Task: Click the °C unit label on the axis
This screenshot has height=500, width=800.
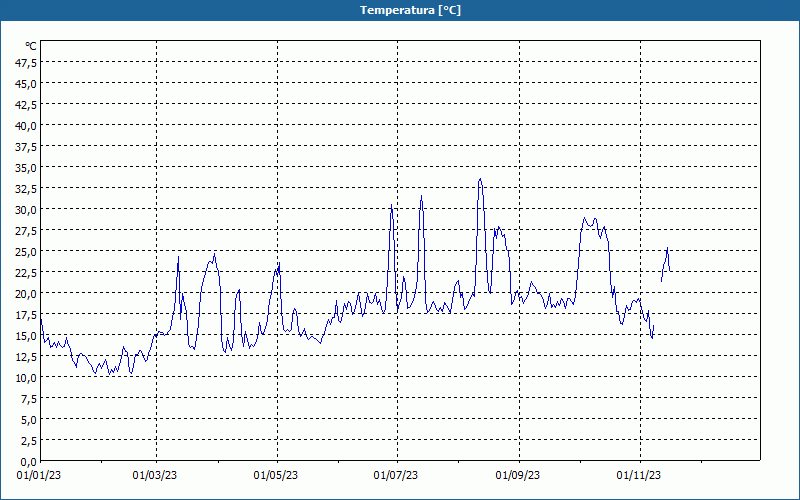Action: click(31, 46)
